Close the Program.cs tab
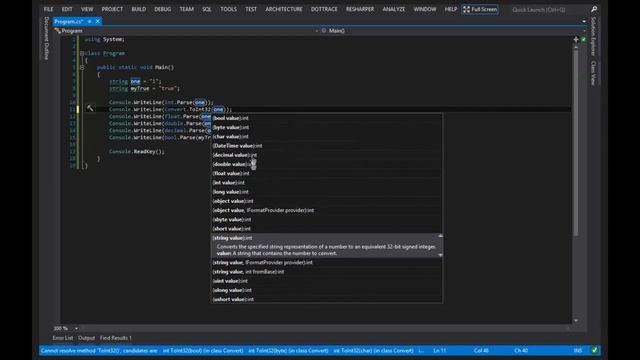The height and width of the screenshot is (360, 640). tap(98, 21)
